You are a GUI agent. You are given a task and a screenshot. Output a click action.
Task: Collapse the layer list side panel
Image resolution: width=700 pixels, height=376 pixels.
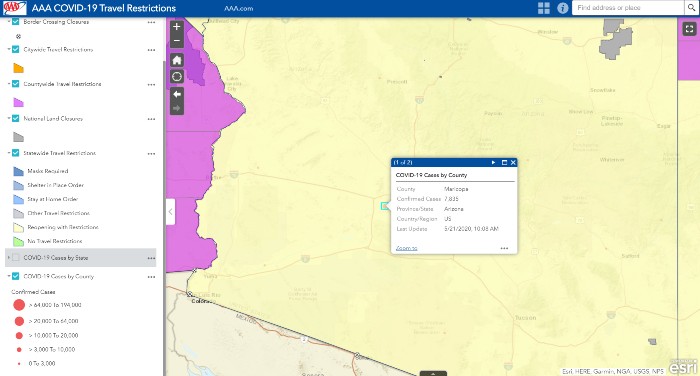[x=171, y=212]
